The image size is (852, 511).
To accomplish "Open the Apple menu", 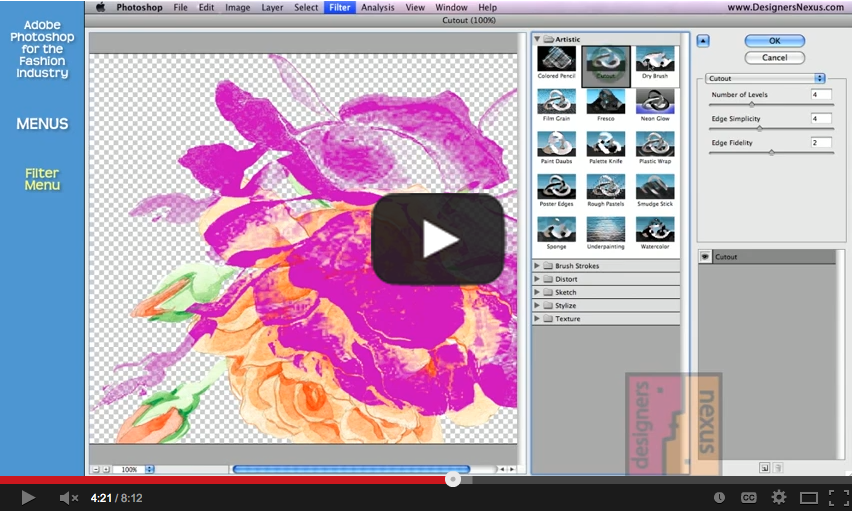I will (101, 7).
